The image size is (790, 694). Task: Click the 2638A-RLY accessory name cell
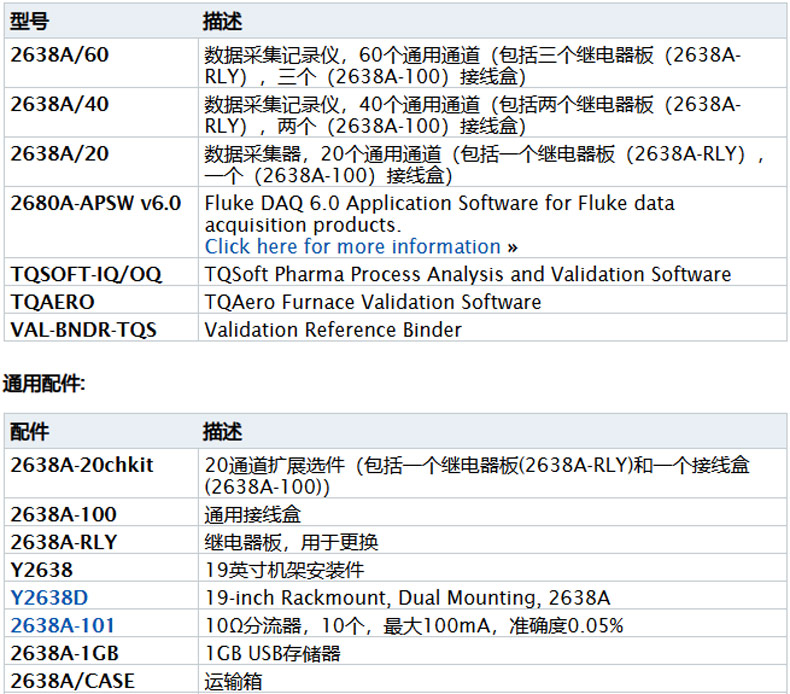pos(63,542)
